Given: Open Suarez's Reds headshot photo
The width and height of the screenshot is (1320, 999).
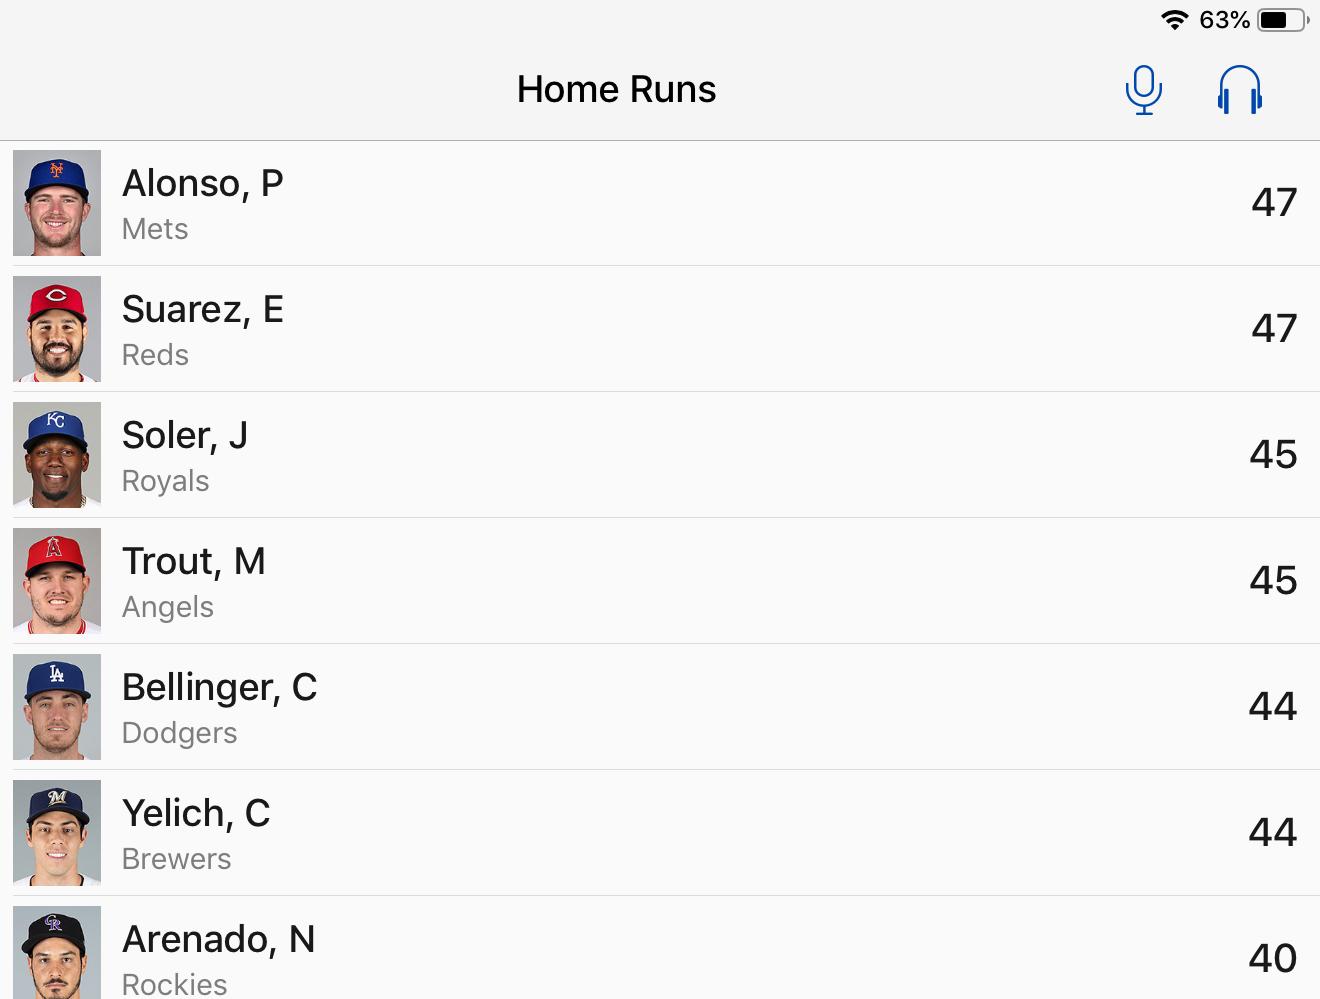Looking at the screenshot, I should point(57,329).
